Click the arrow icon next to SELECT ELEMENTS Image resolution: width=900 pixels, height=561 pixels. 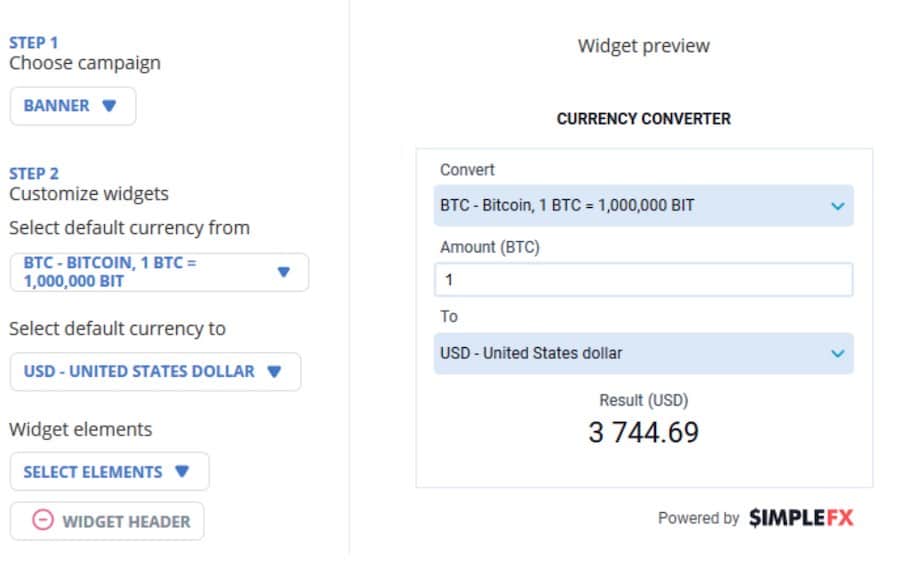coord(182,472)
